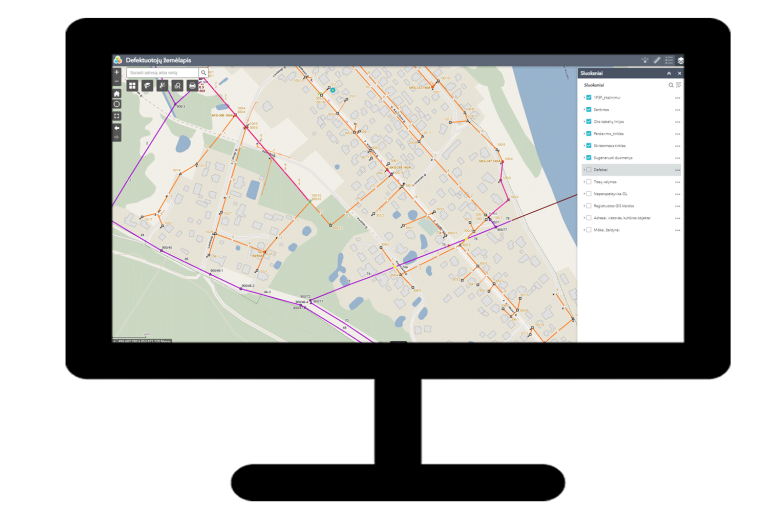This screenshot has width=768, height=512.
Task: Open the edit pencil tool in header
Action: 657,60
